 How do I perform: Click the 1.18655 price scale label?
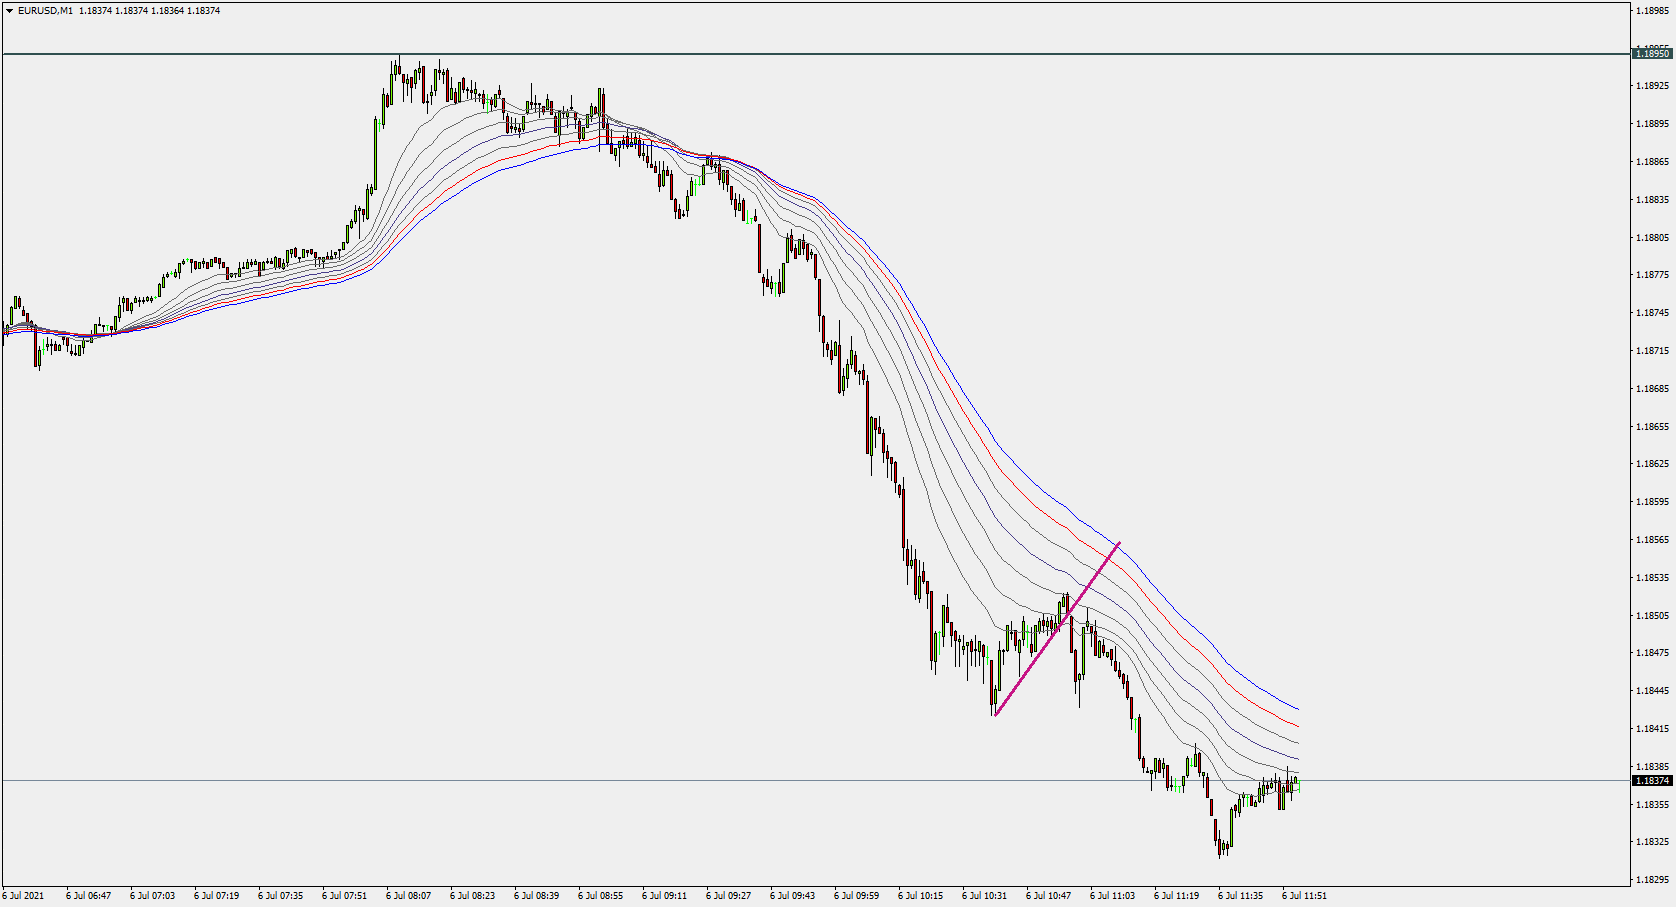1653,427
